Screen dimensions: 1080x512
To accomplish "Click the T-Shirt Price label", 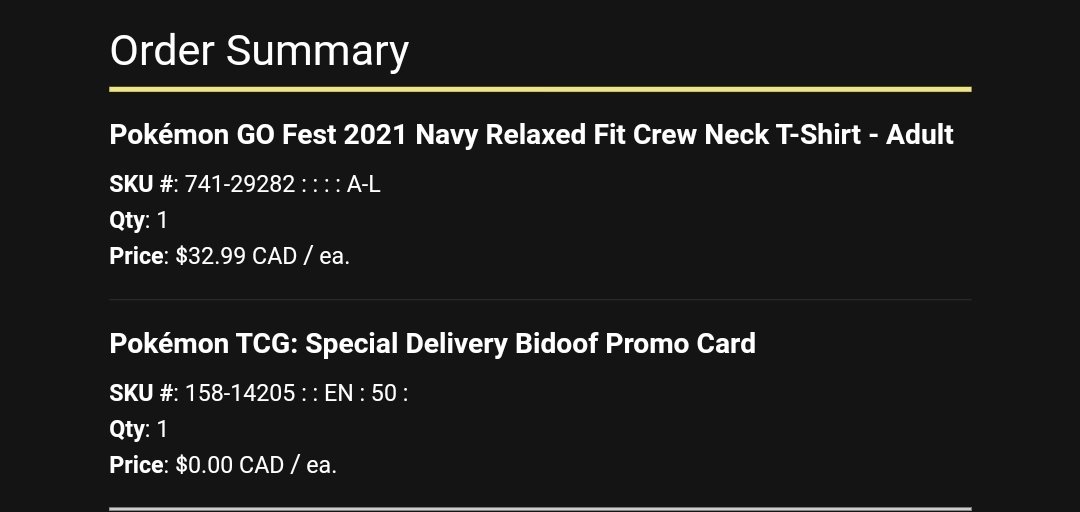I will pos(136,256).
